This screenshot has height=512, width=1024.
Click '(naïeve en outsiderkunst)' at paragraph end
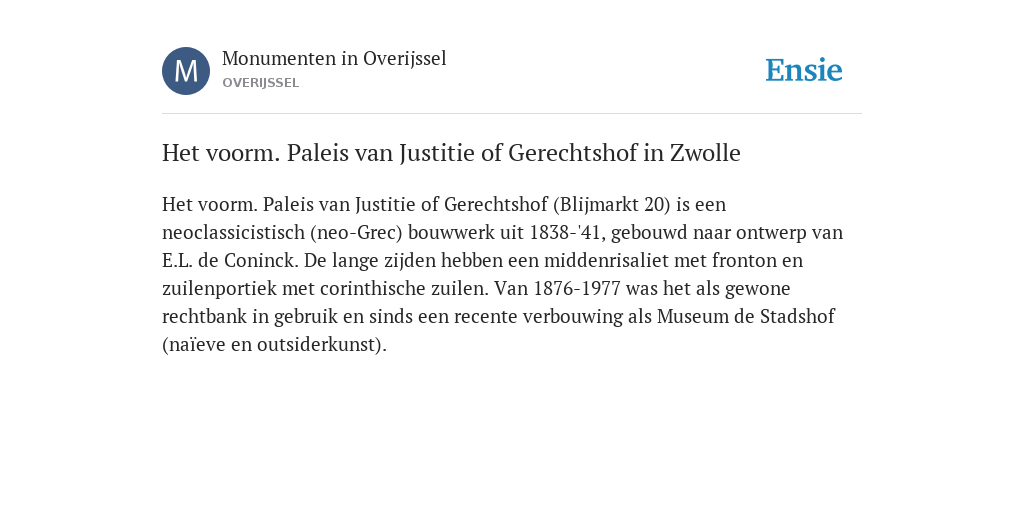click(x=274, y=345)
